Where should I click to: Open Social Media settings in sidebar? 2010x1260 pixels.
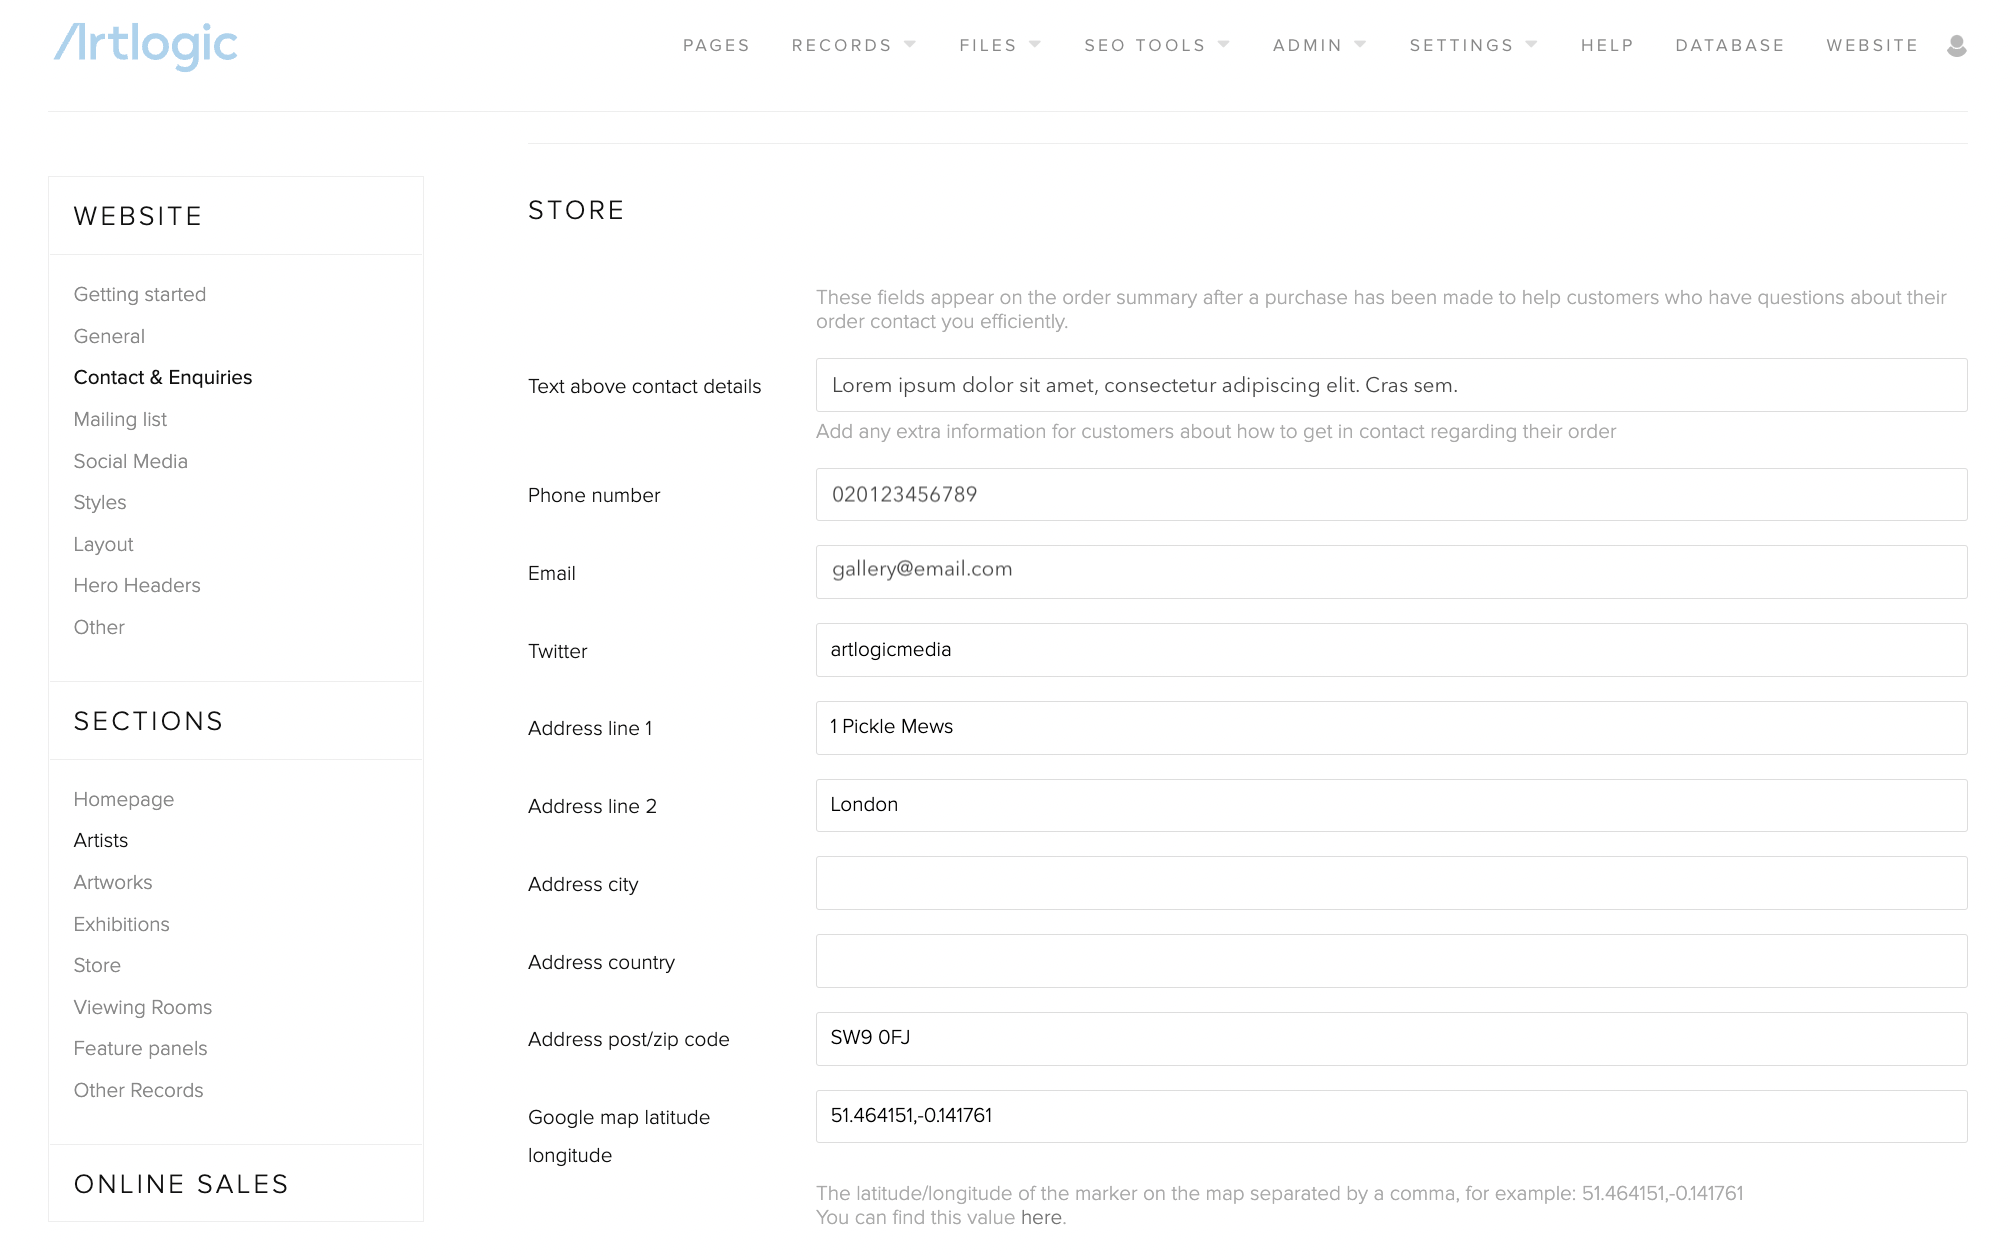[x=130, y=461]
